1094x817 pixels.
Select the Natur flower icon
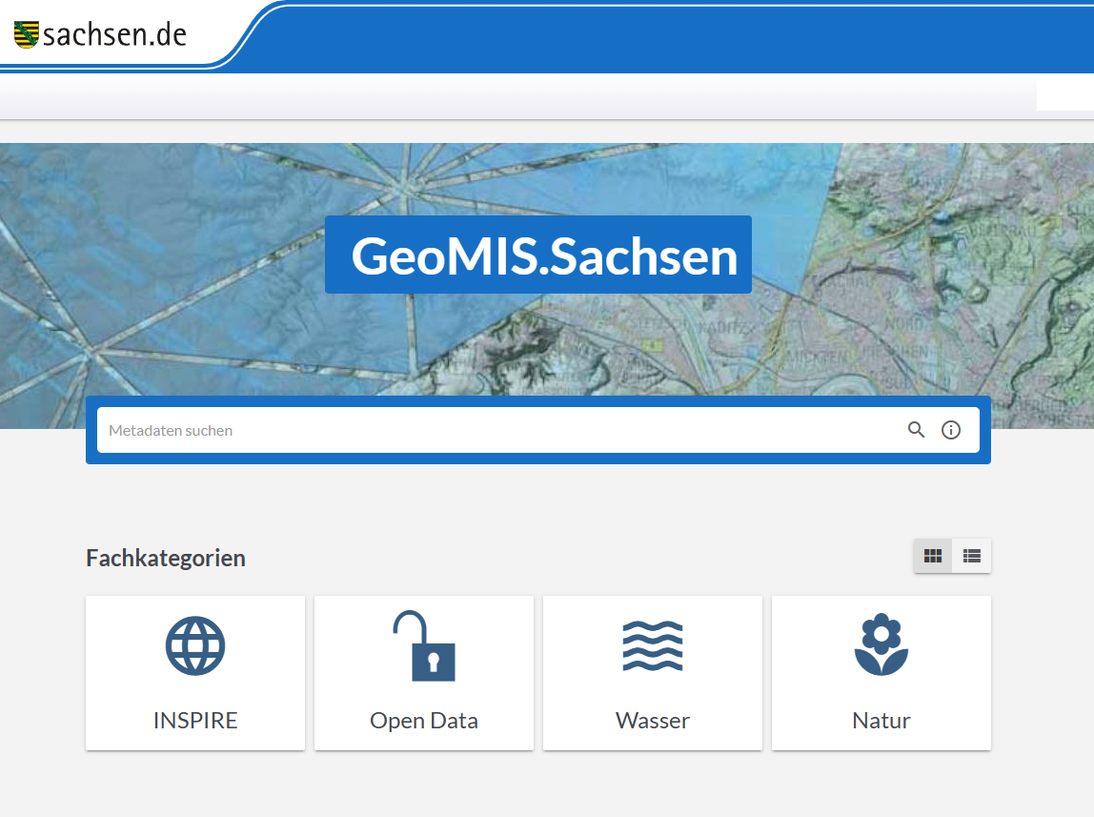(x=880, y=645)
